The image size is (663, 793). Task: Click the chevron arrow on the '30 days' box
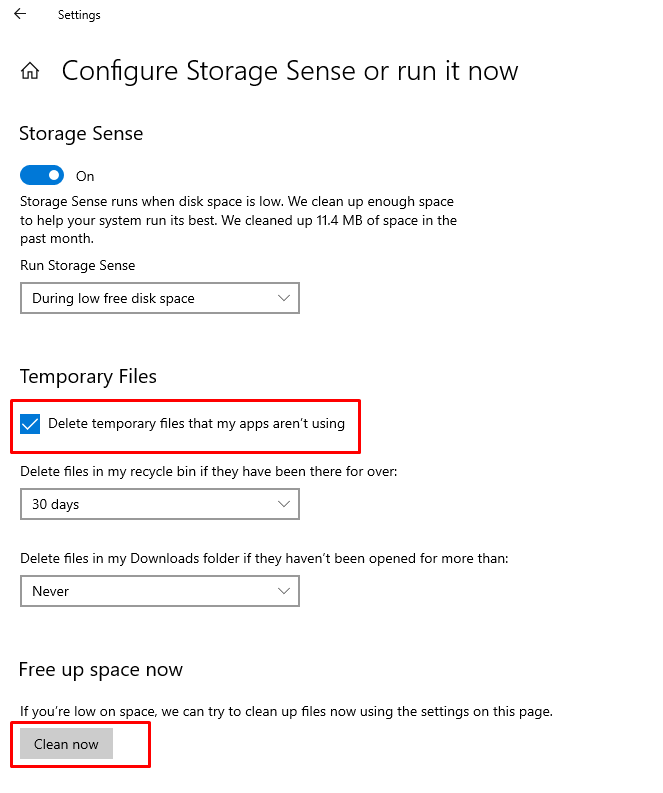[x=284, y=504]
